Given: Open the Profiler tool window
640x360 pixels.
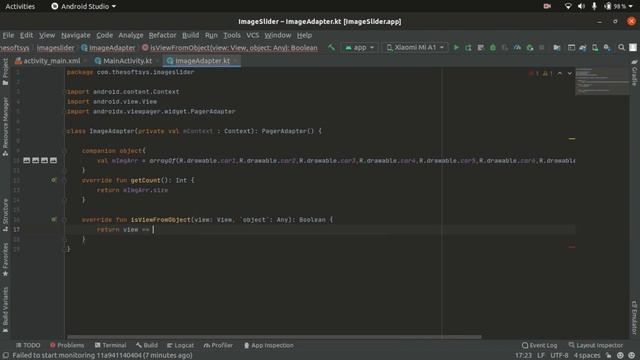Looking at the screenshot, I should click(218, 345).
